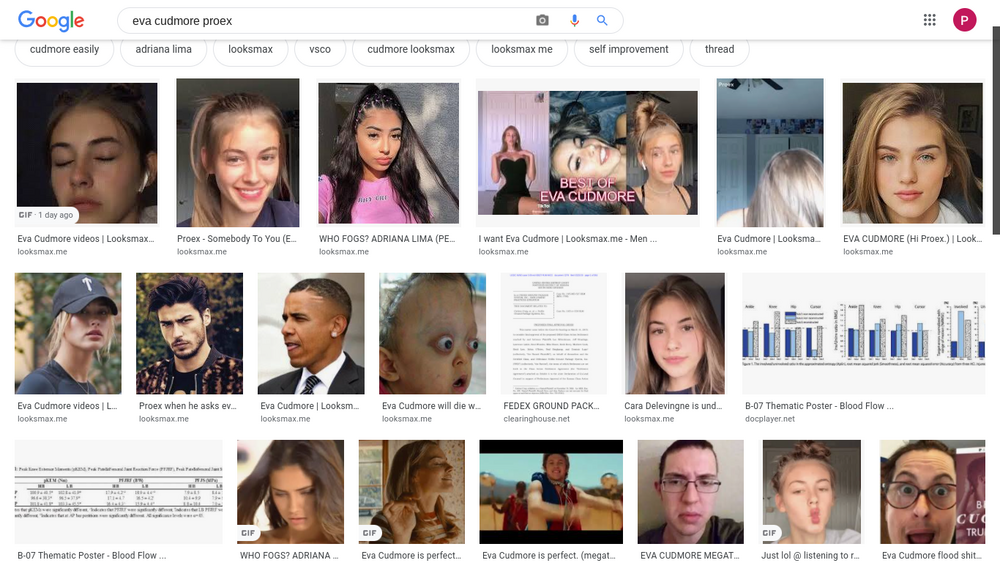Open account menu with P avatar
The height and width of the screenshot is (563, 1000).
click(x=964, y=20)
